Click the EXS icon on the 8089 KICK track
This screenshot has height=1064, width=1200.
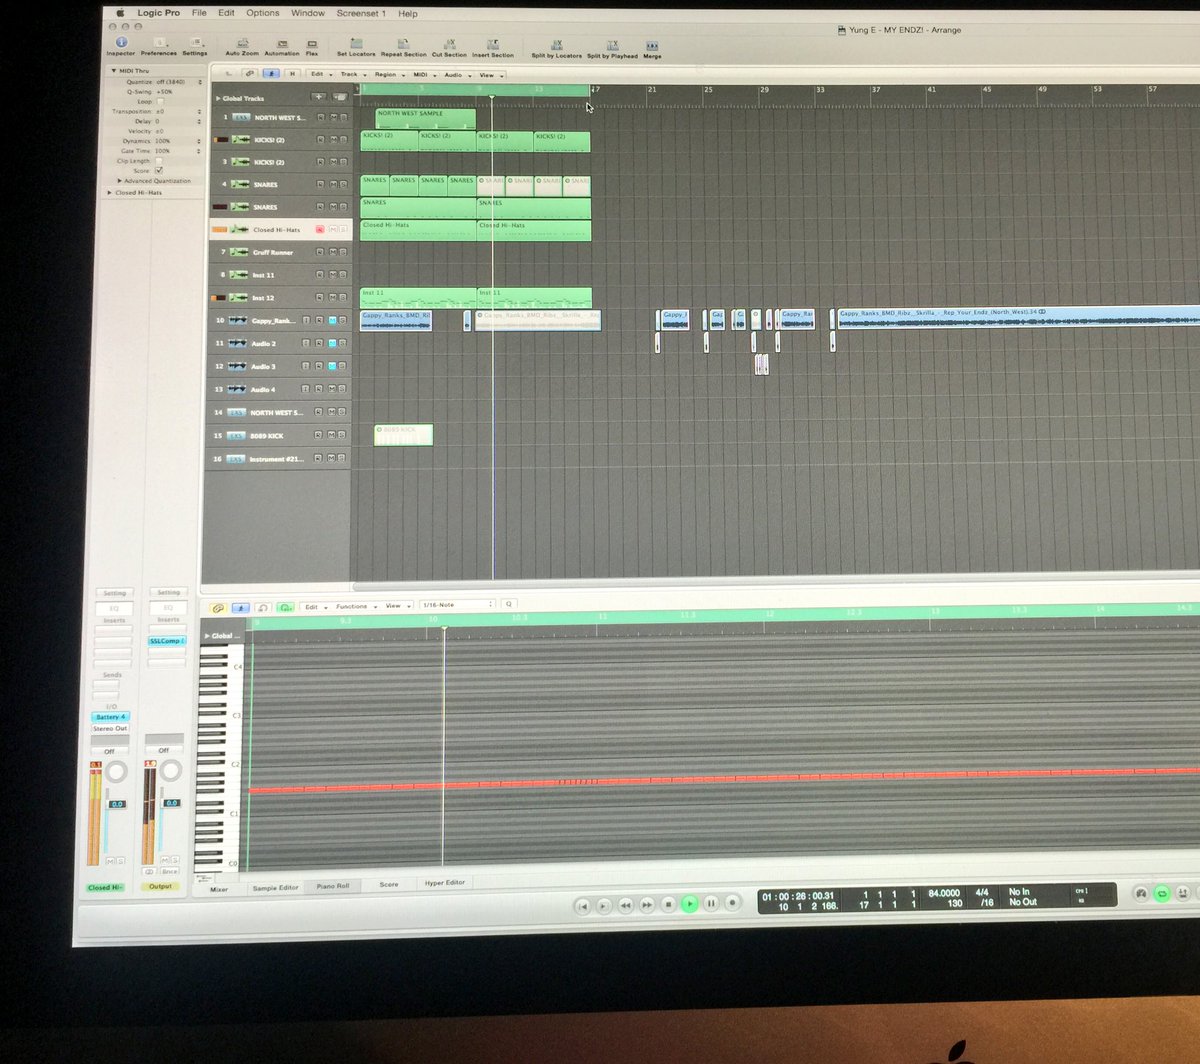[237, 436]
